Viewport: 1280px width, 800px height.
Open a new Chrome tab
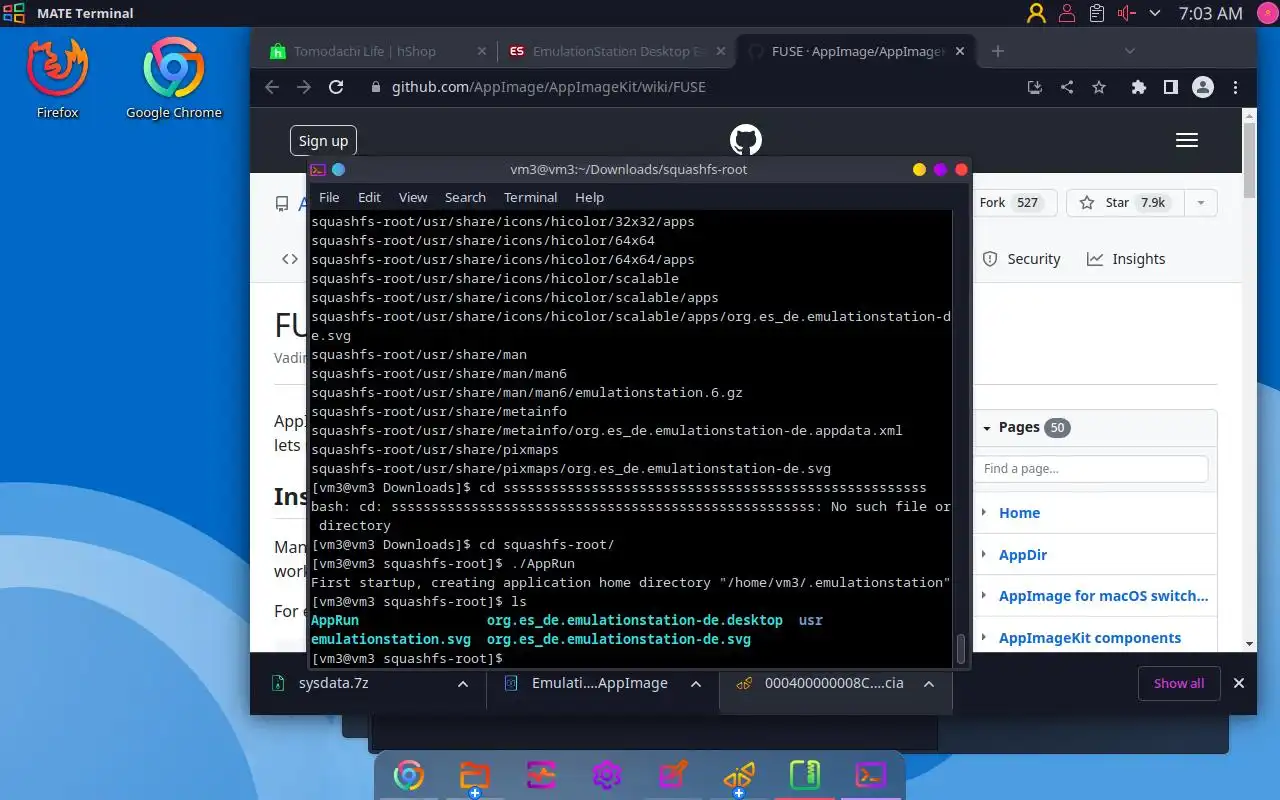tap(997, 51)
